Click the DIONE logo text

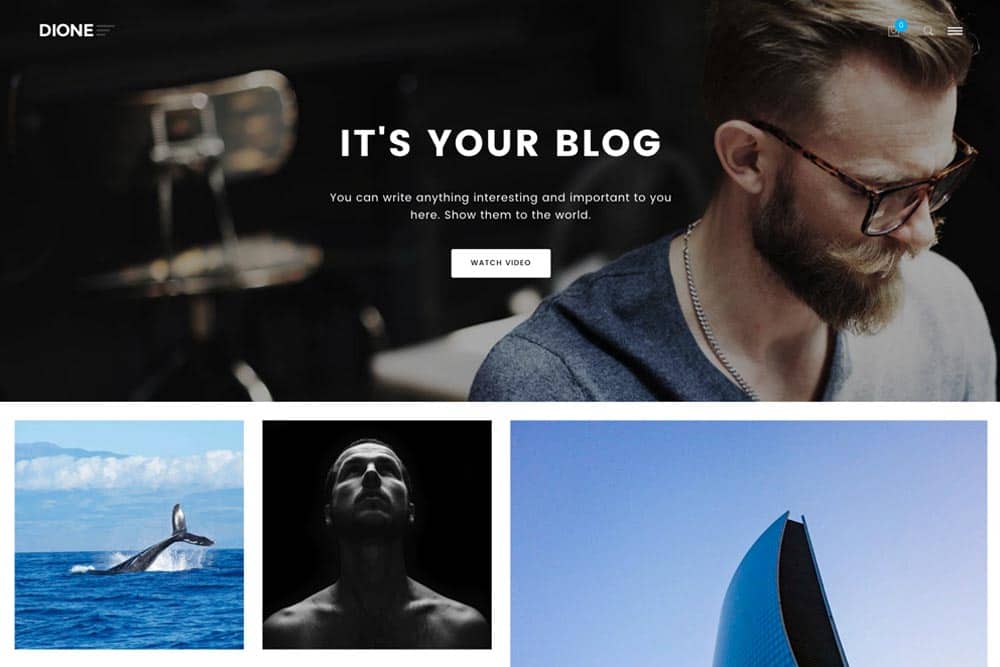(66, 31)
